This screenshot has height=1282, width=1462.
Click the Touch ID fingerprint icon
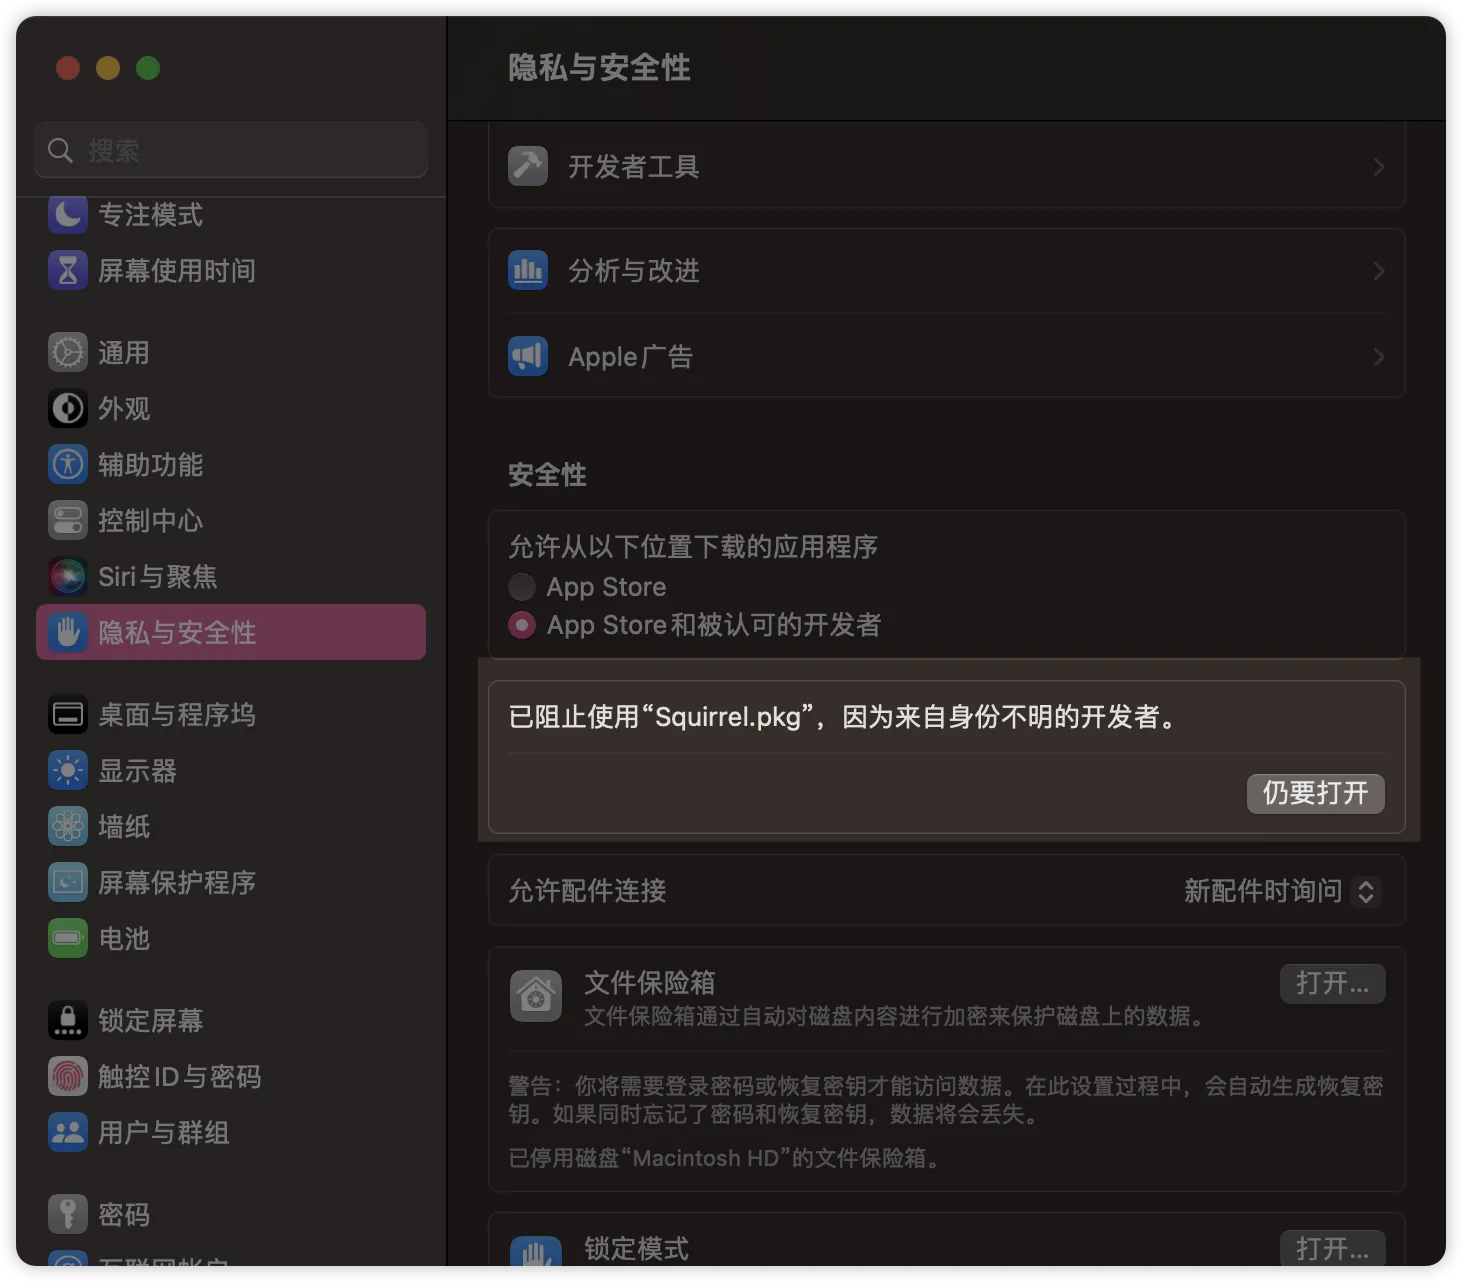(68, 1076)
